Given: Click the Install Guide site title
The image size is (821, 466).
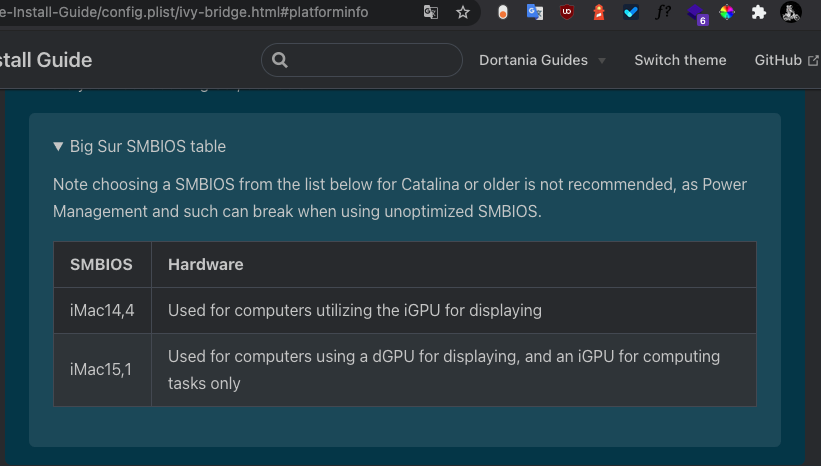Looking at the screenshot, I should tap(46, 60).
